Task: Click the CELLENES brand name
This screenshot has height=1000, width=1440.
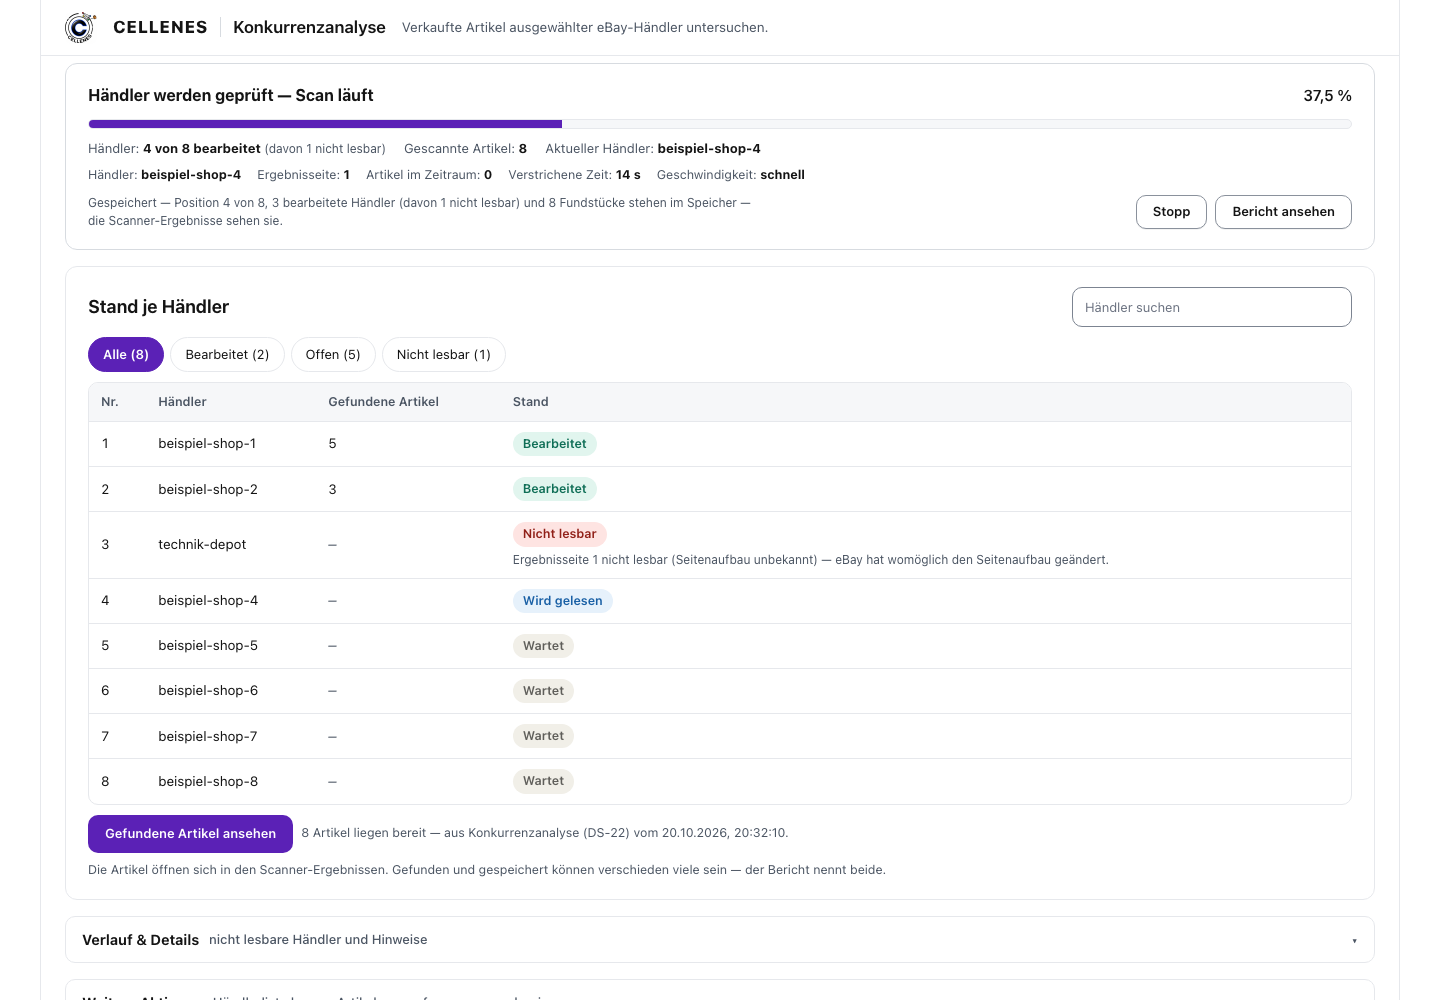Action: point(160,27)
